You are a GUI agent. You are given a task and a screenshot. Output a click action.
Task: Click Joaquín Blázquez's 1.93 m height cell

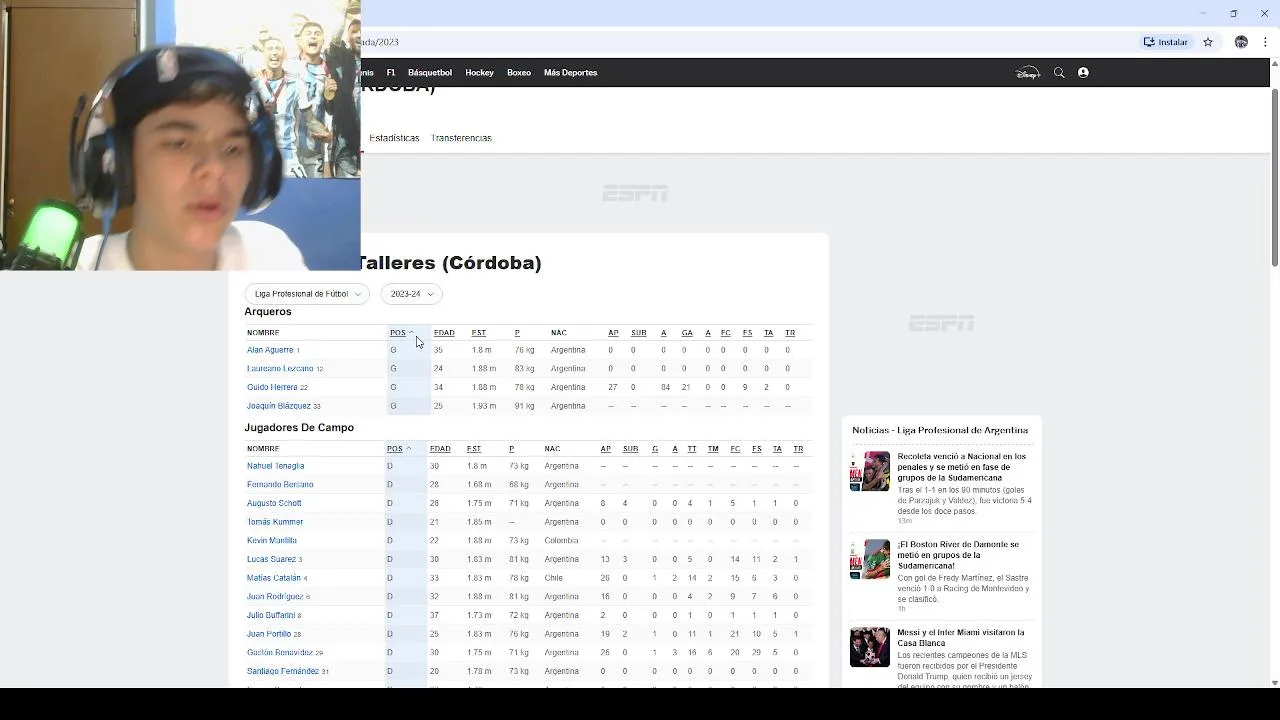click(x=484, y=406)
